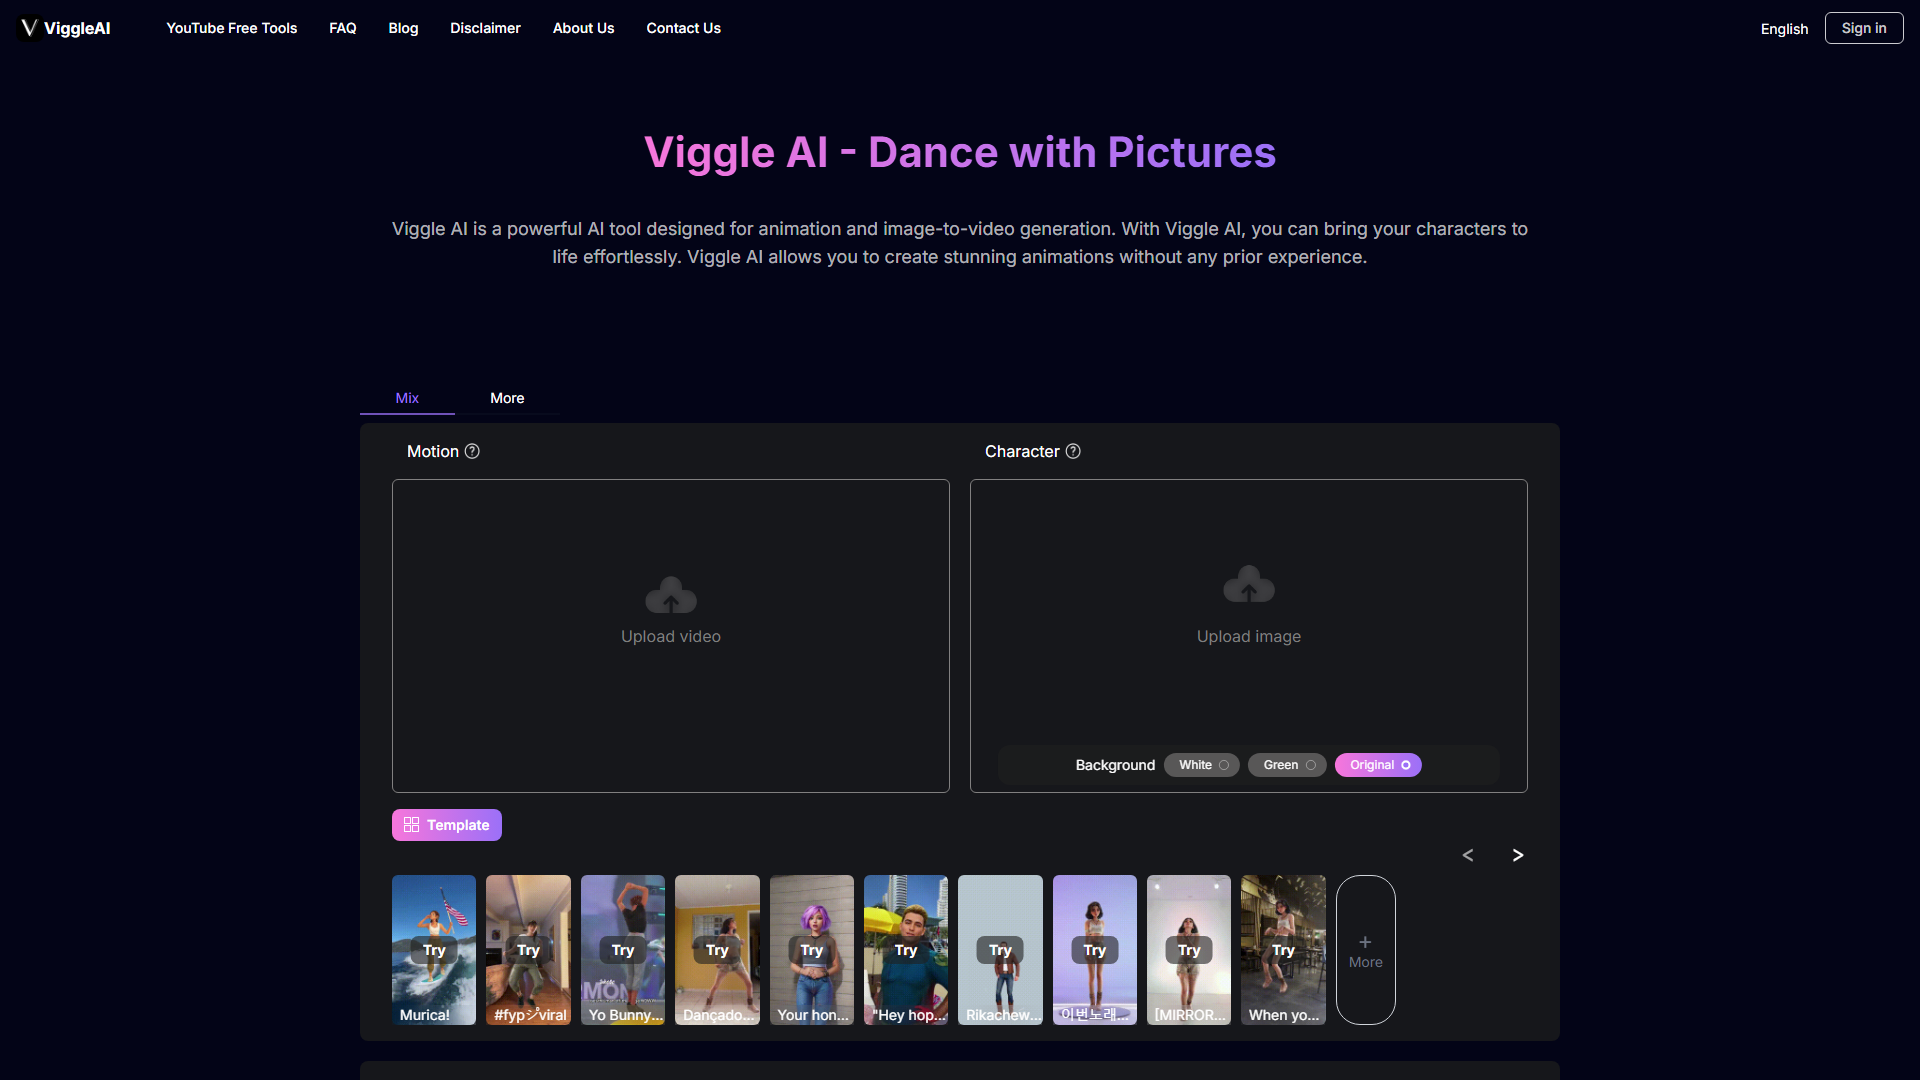
Task: Try the Murica! surfing template
Action: click(434, 950)
